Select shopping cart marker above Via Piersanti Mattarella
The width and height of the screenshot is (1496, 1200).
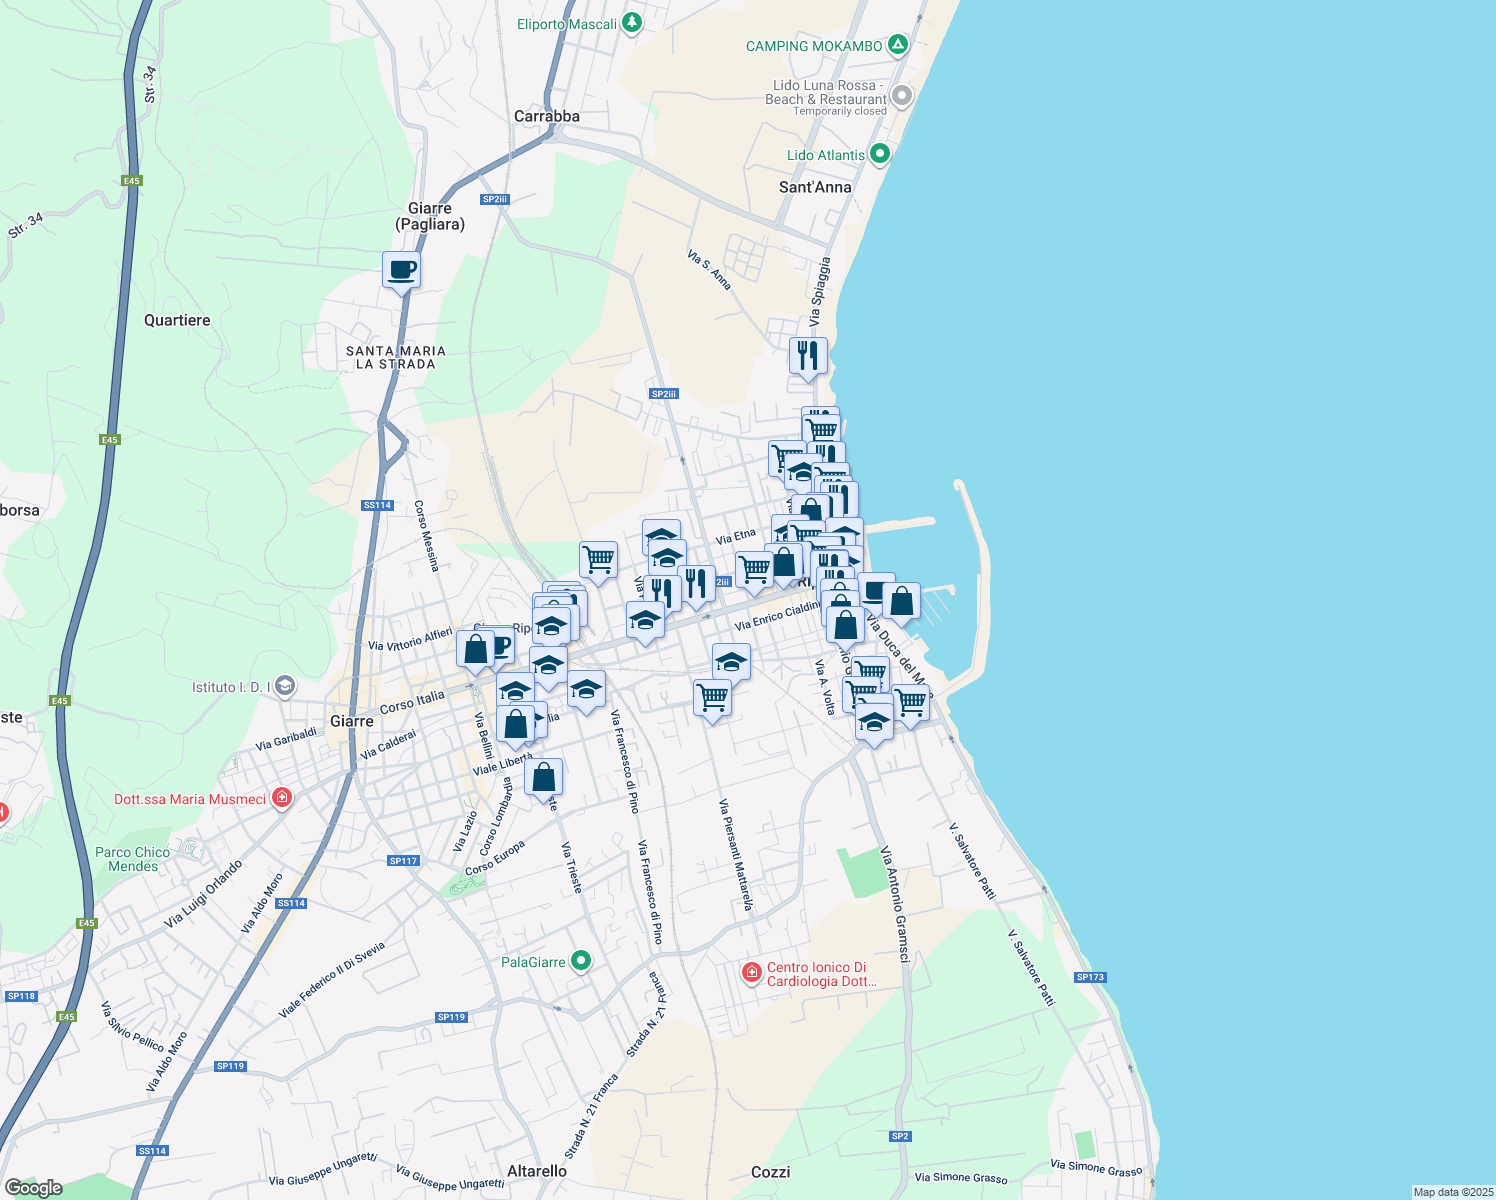click(x=712, y=698)
